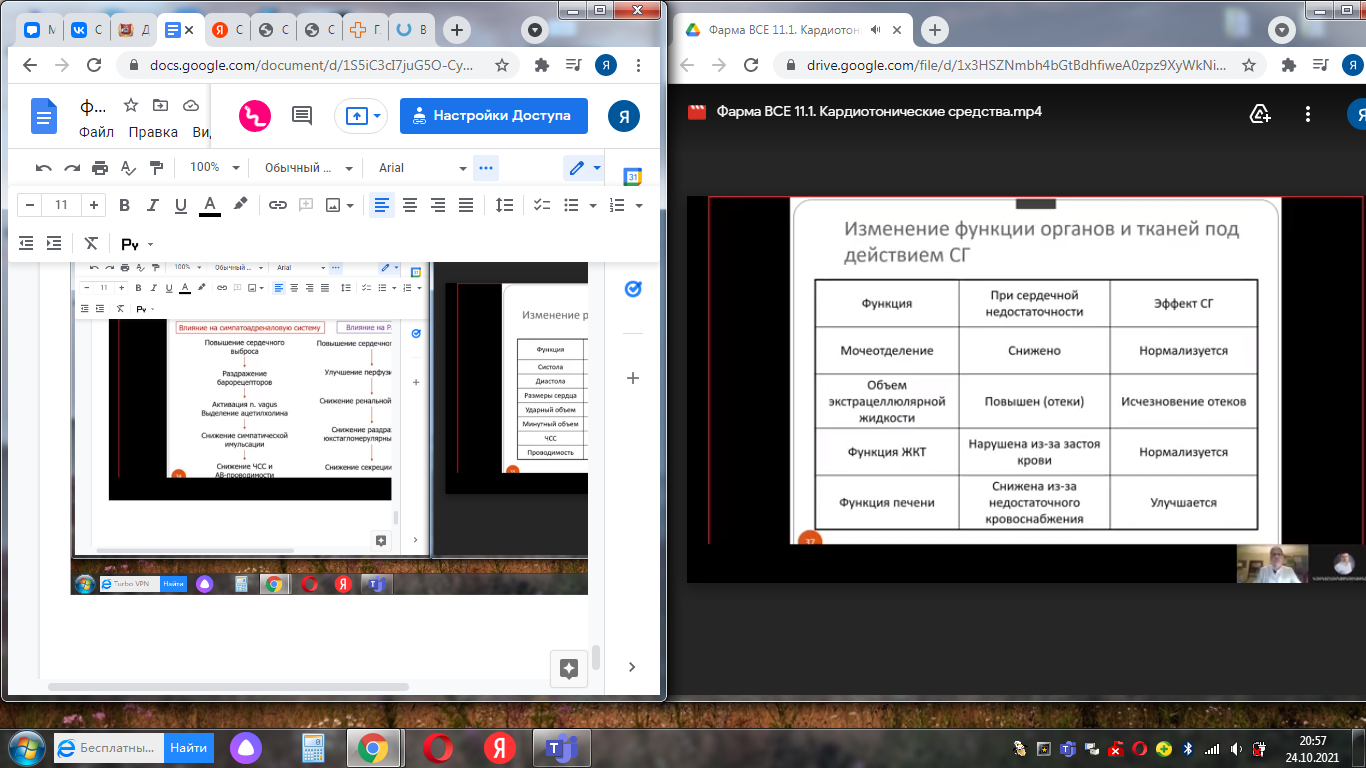Image resolution: width=1366 pixels, height=768 pixels.
Task: Open Google Tasks side panel icon
Action: [632, 289]
